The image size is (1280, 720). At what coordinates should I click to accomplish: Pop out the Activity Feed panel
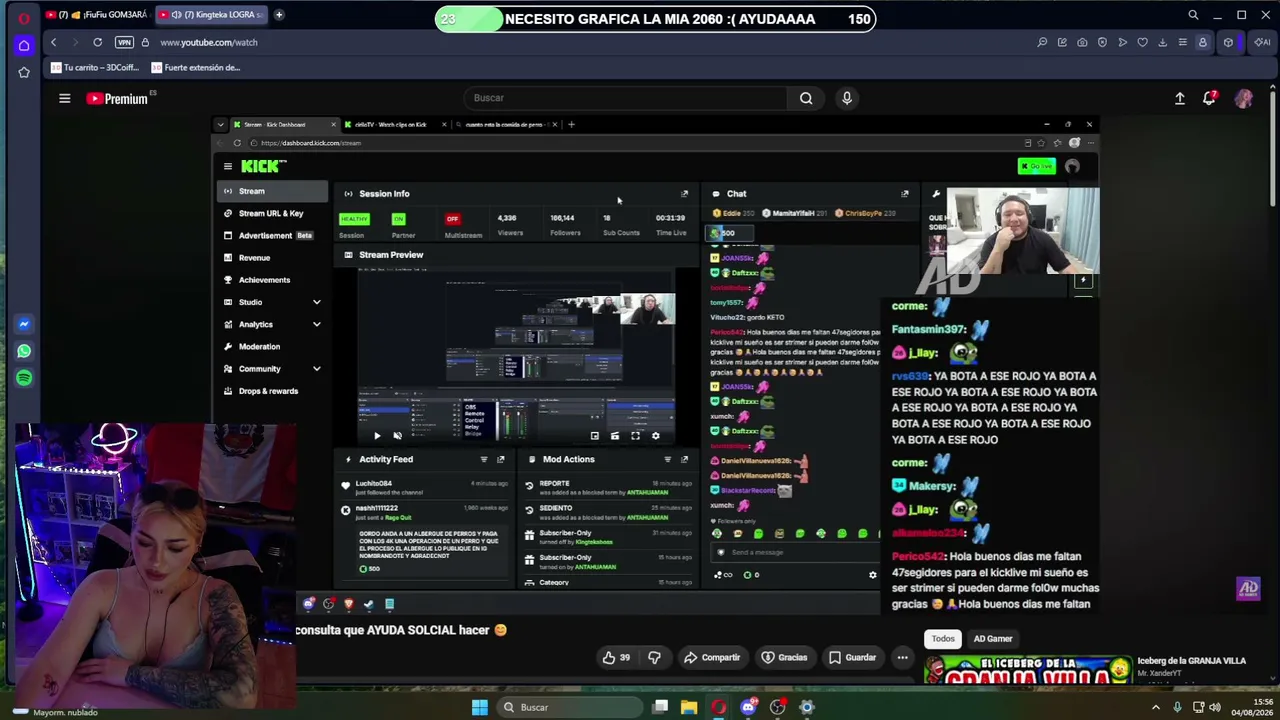pos(501,459)
